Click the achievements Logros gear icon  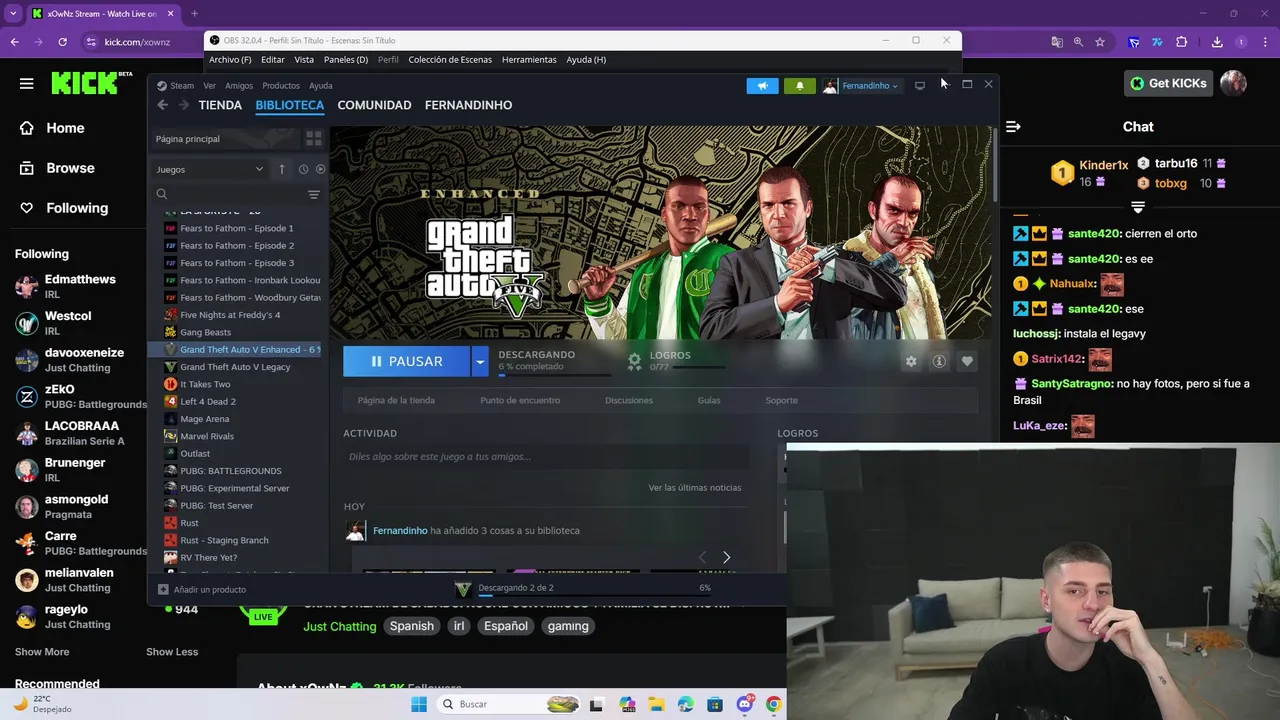634,361
